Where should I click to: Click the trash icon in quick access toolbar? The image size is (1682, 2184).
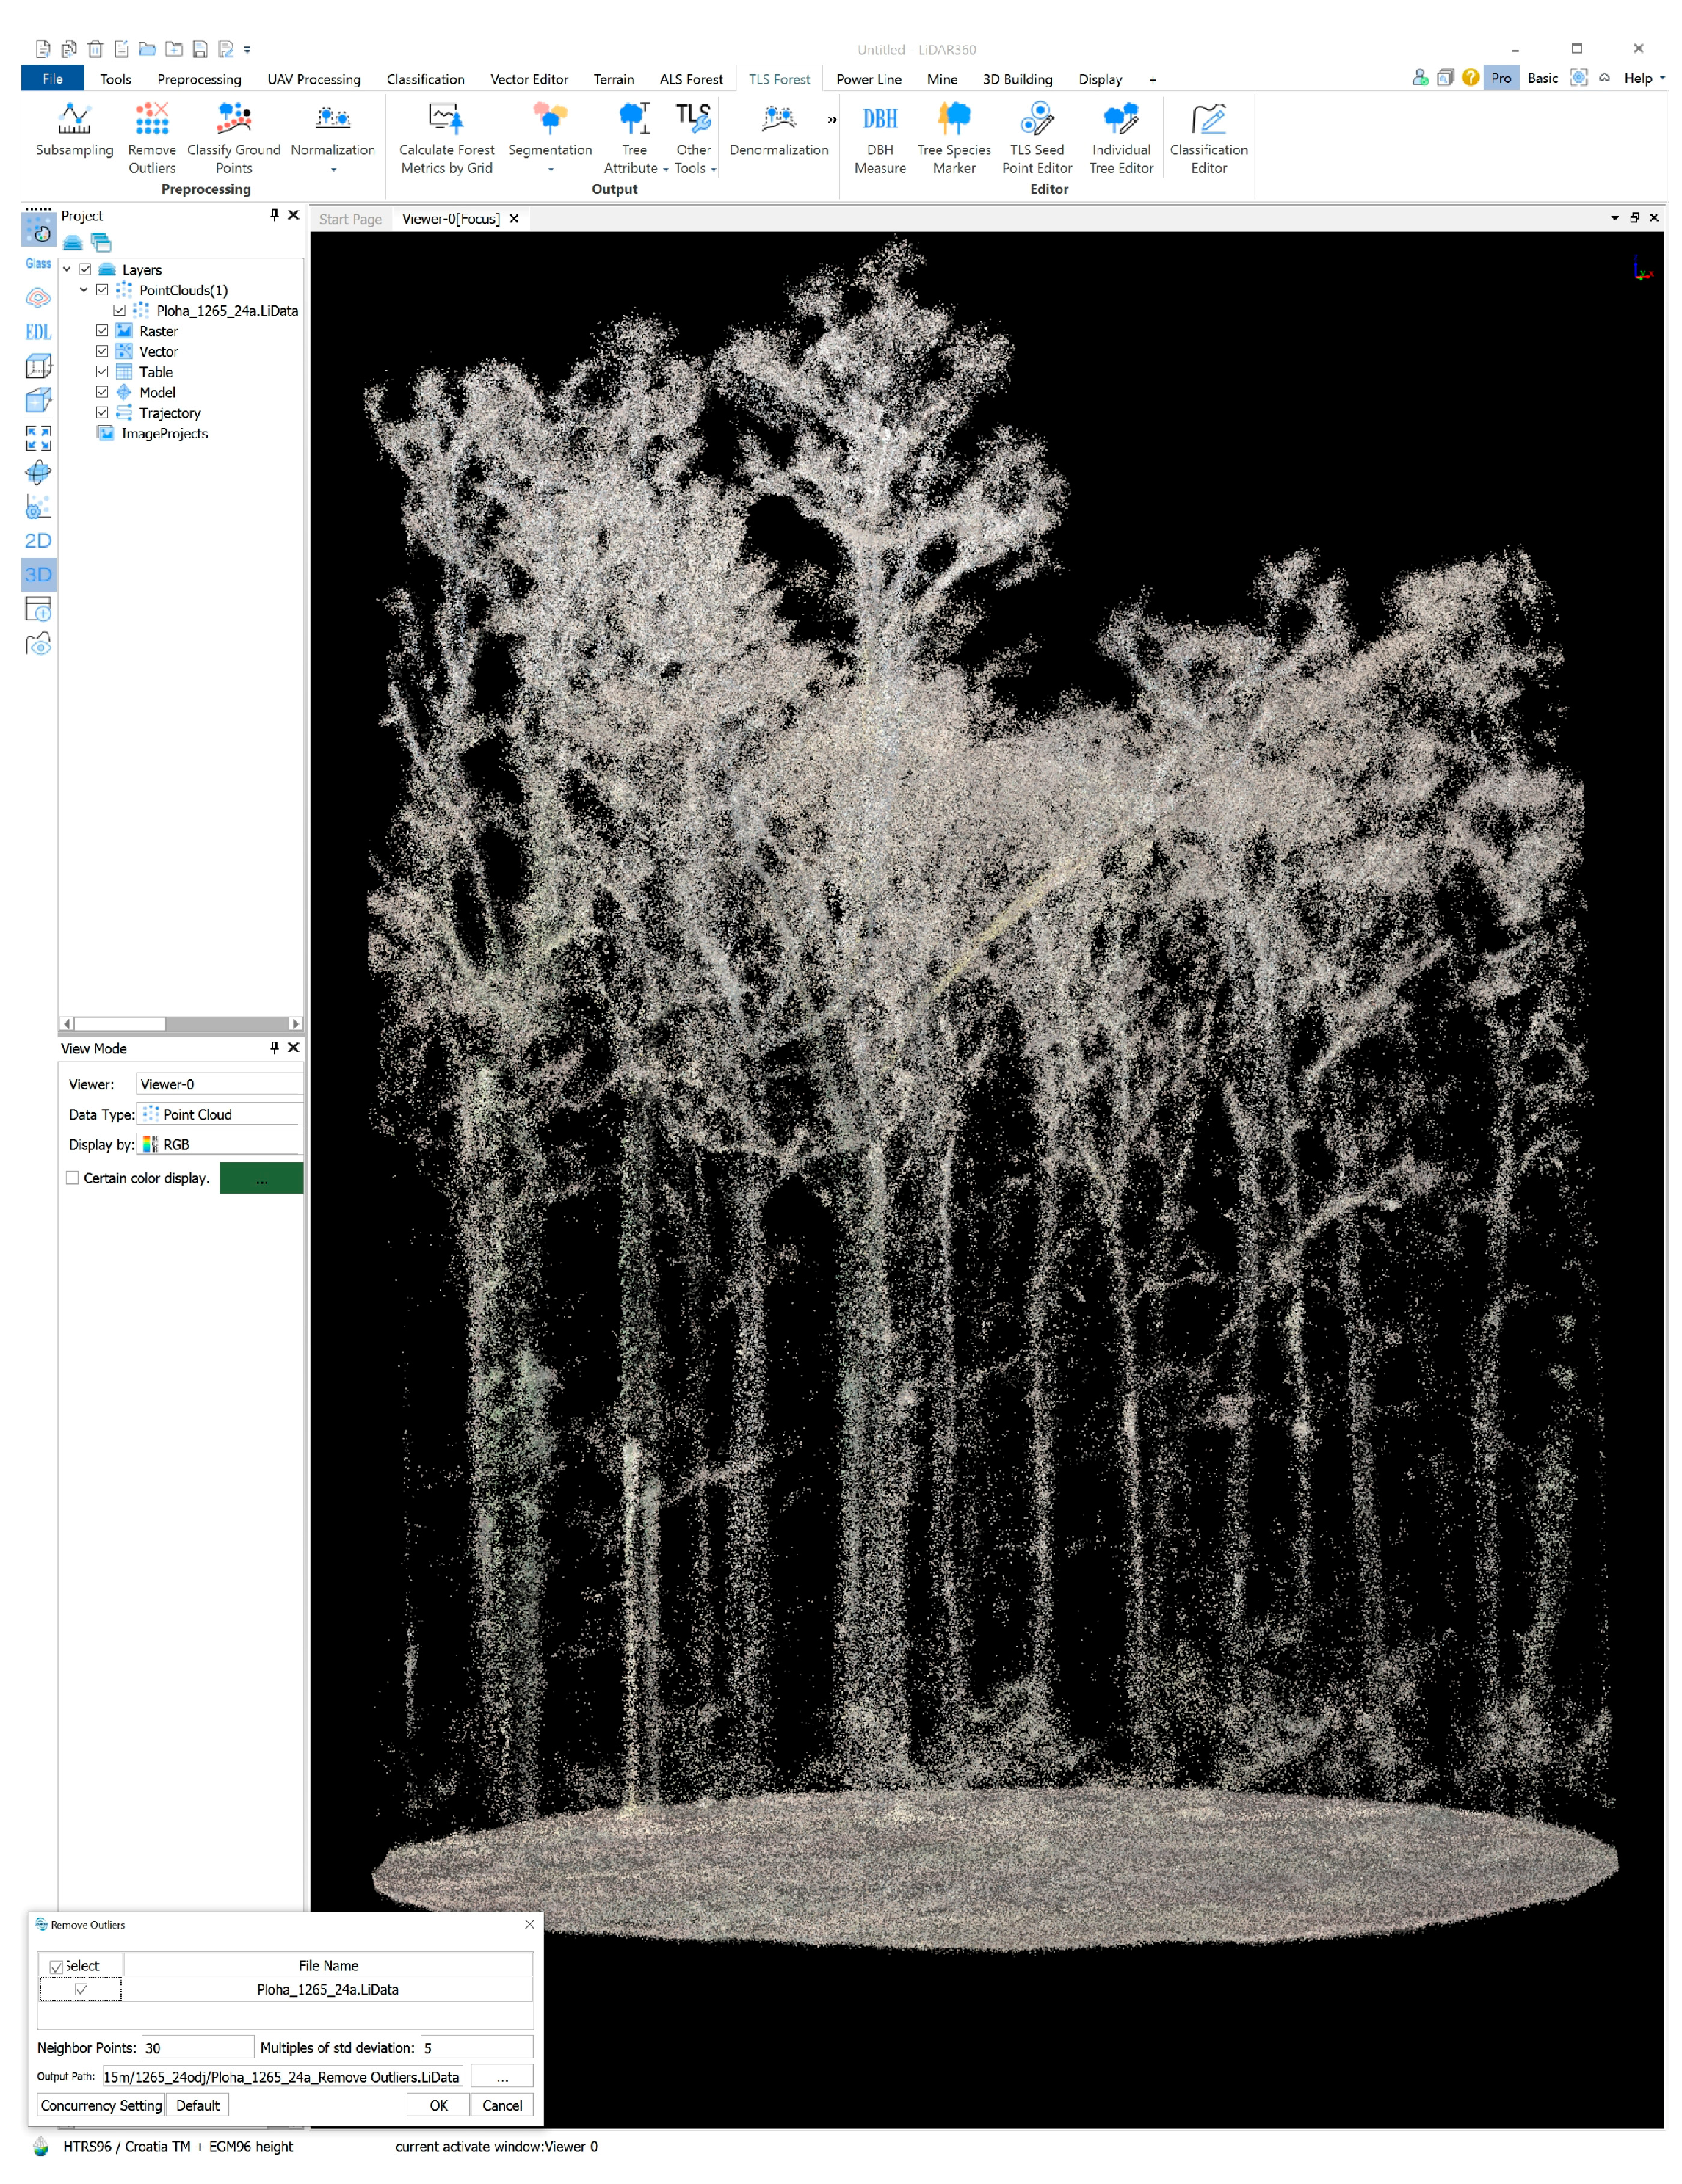pyautogui.click(x=95, y=48)
